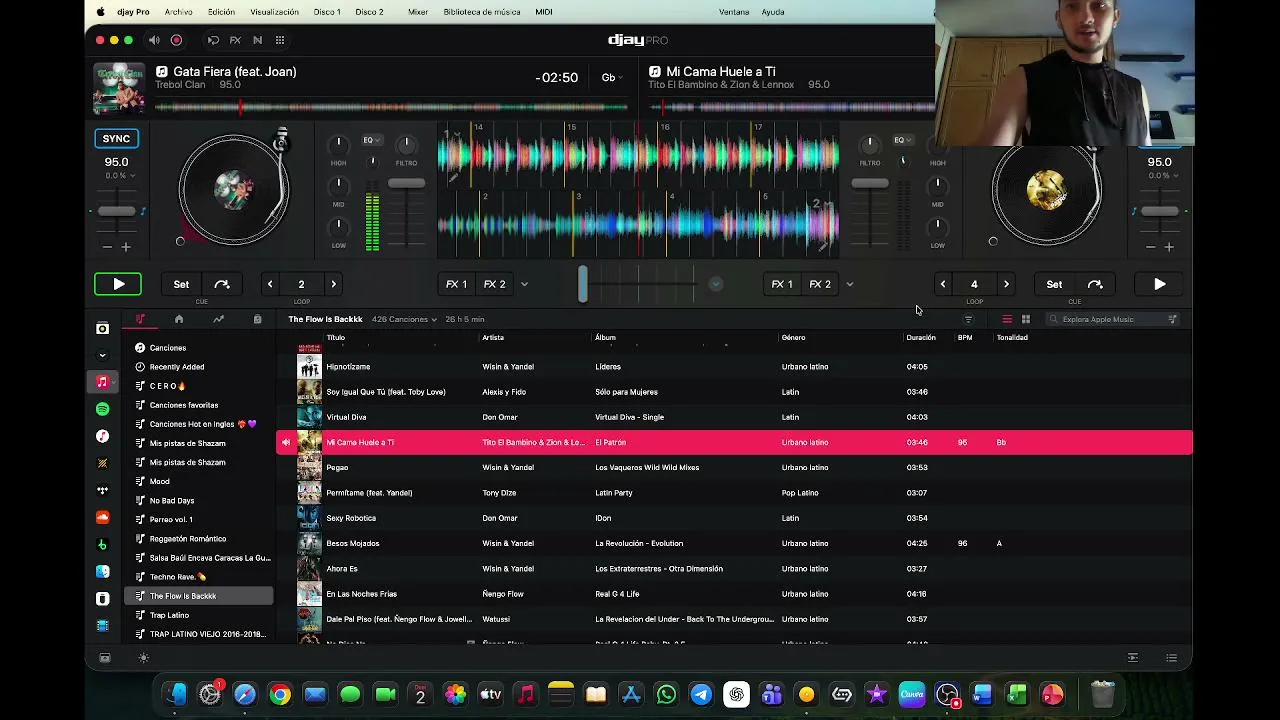The height and width of the screenshot is (720, 1280).
Task: Open the Apple Music source in sidebar
Action: pyautogui.click(x=102, y=382)
